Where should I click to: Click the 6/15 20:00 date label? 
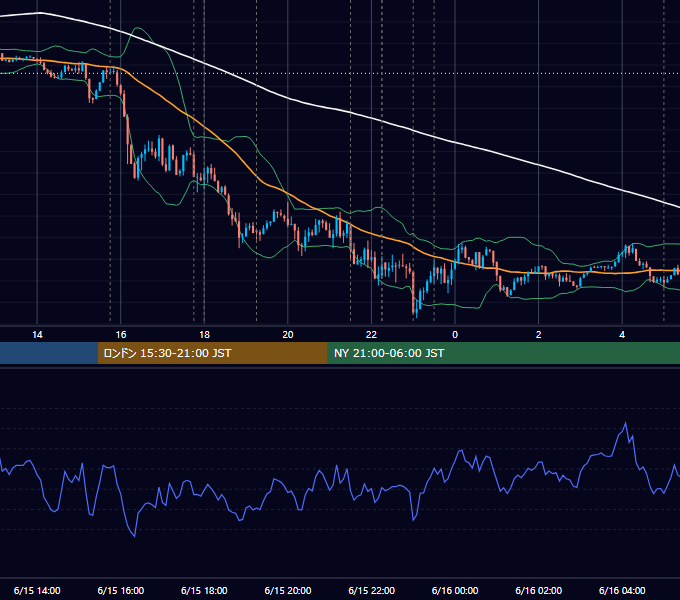click(288, 590)
